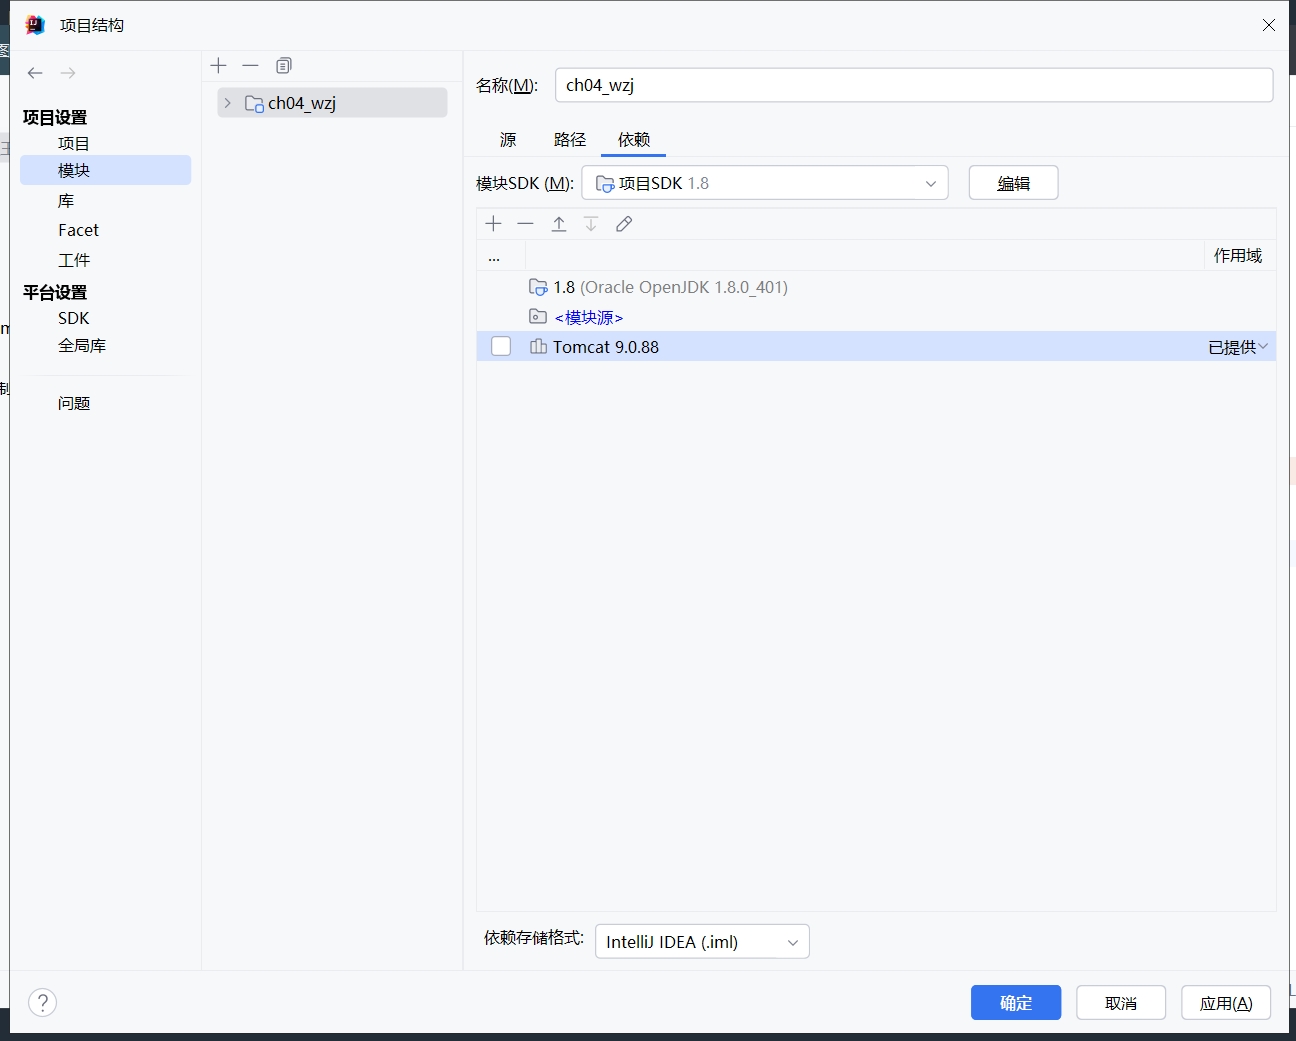This screenshot has height=1041, width=1296.
Task: Open the help question mark icon
Action: coord(43,1002)
